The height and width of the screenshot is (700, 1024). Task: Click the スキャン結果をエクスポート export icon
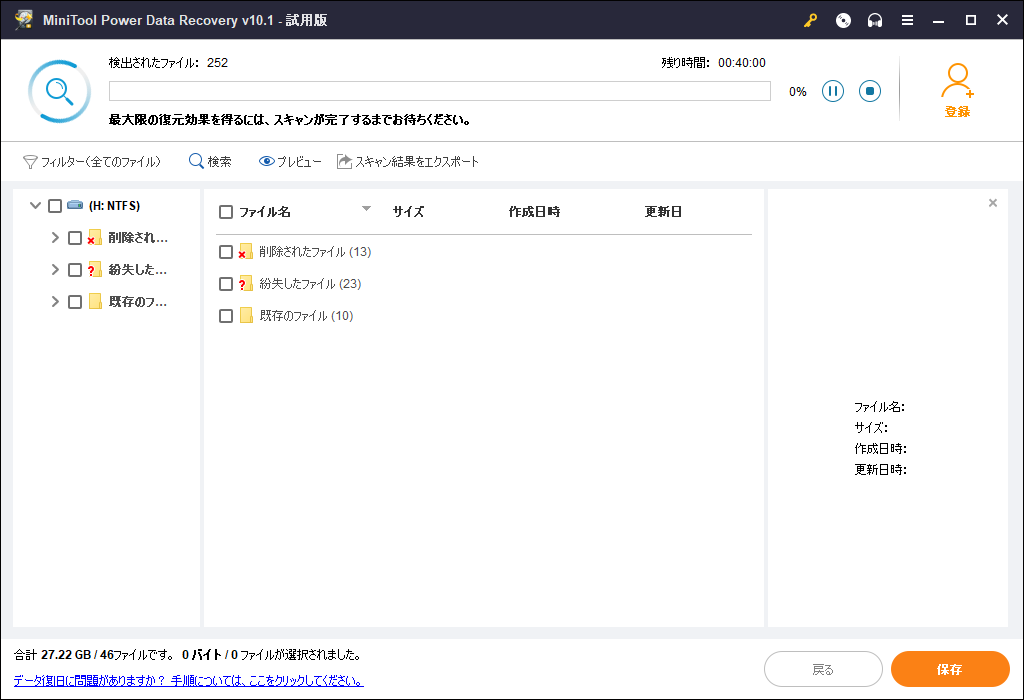tap(343, 161)
